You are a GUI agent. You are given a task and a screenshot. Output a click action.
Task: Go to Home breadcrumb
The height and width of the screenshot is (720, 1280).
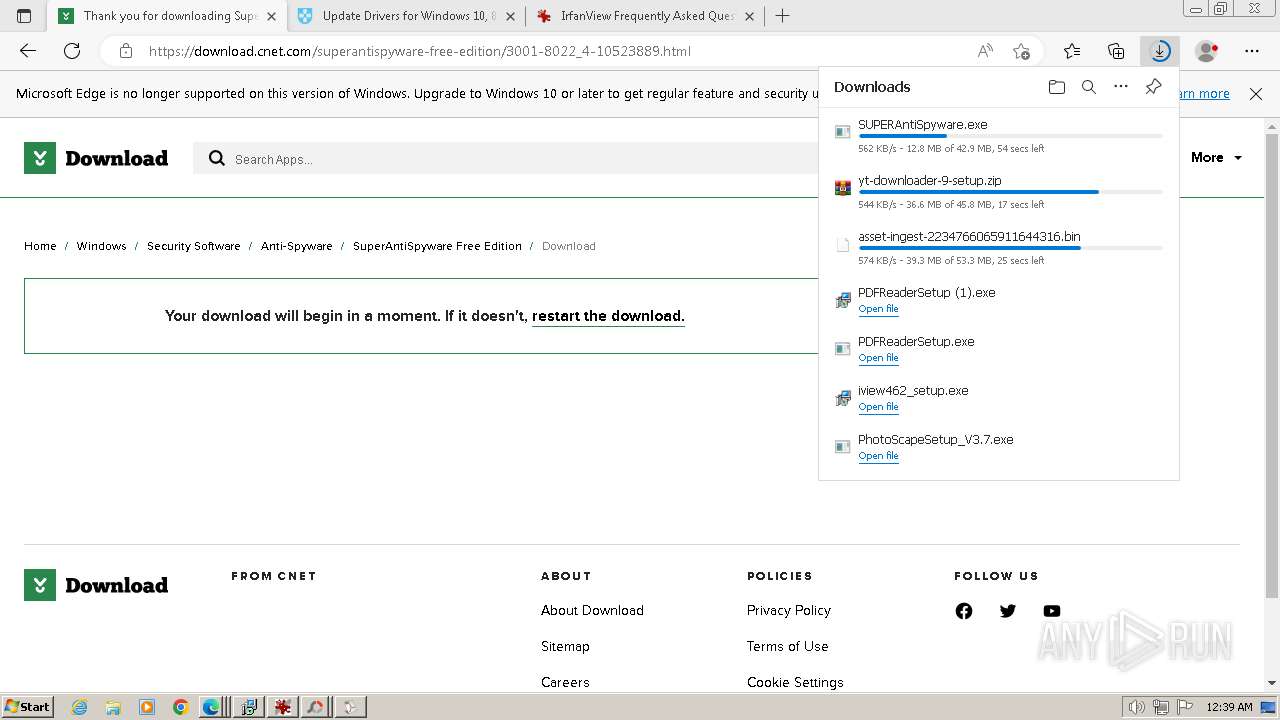coord(40,246)
